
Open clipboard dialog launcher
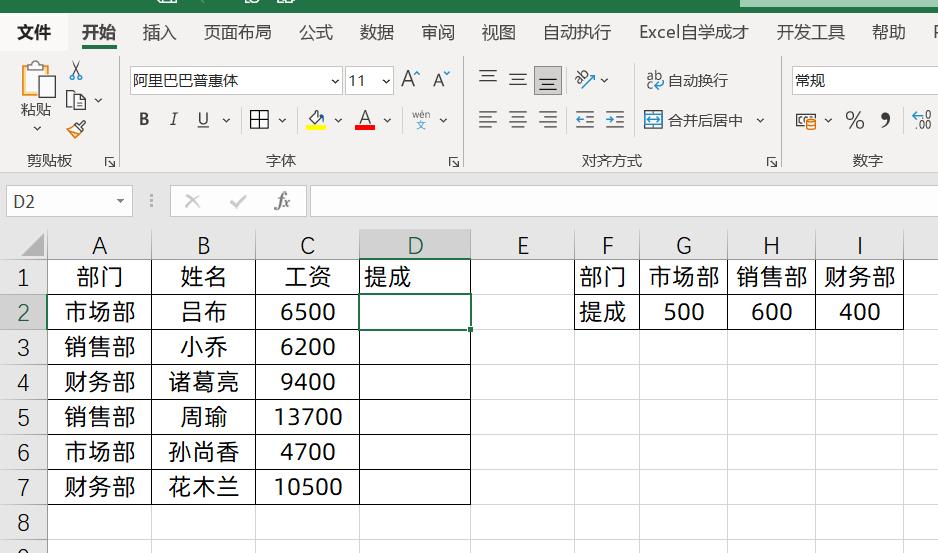tap(109, 162)
